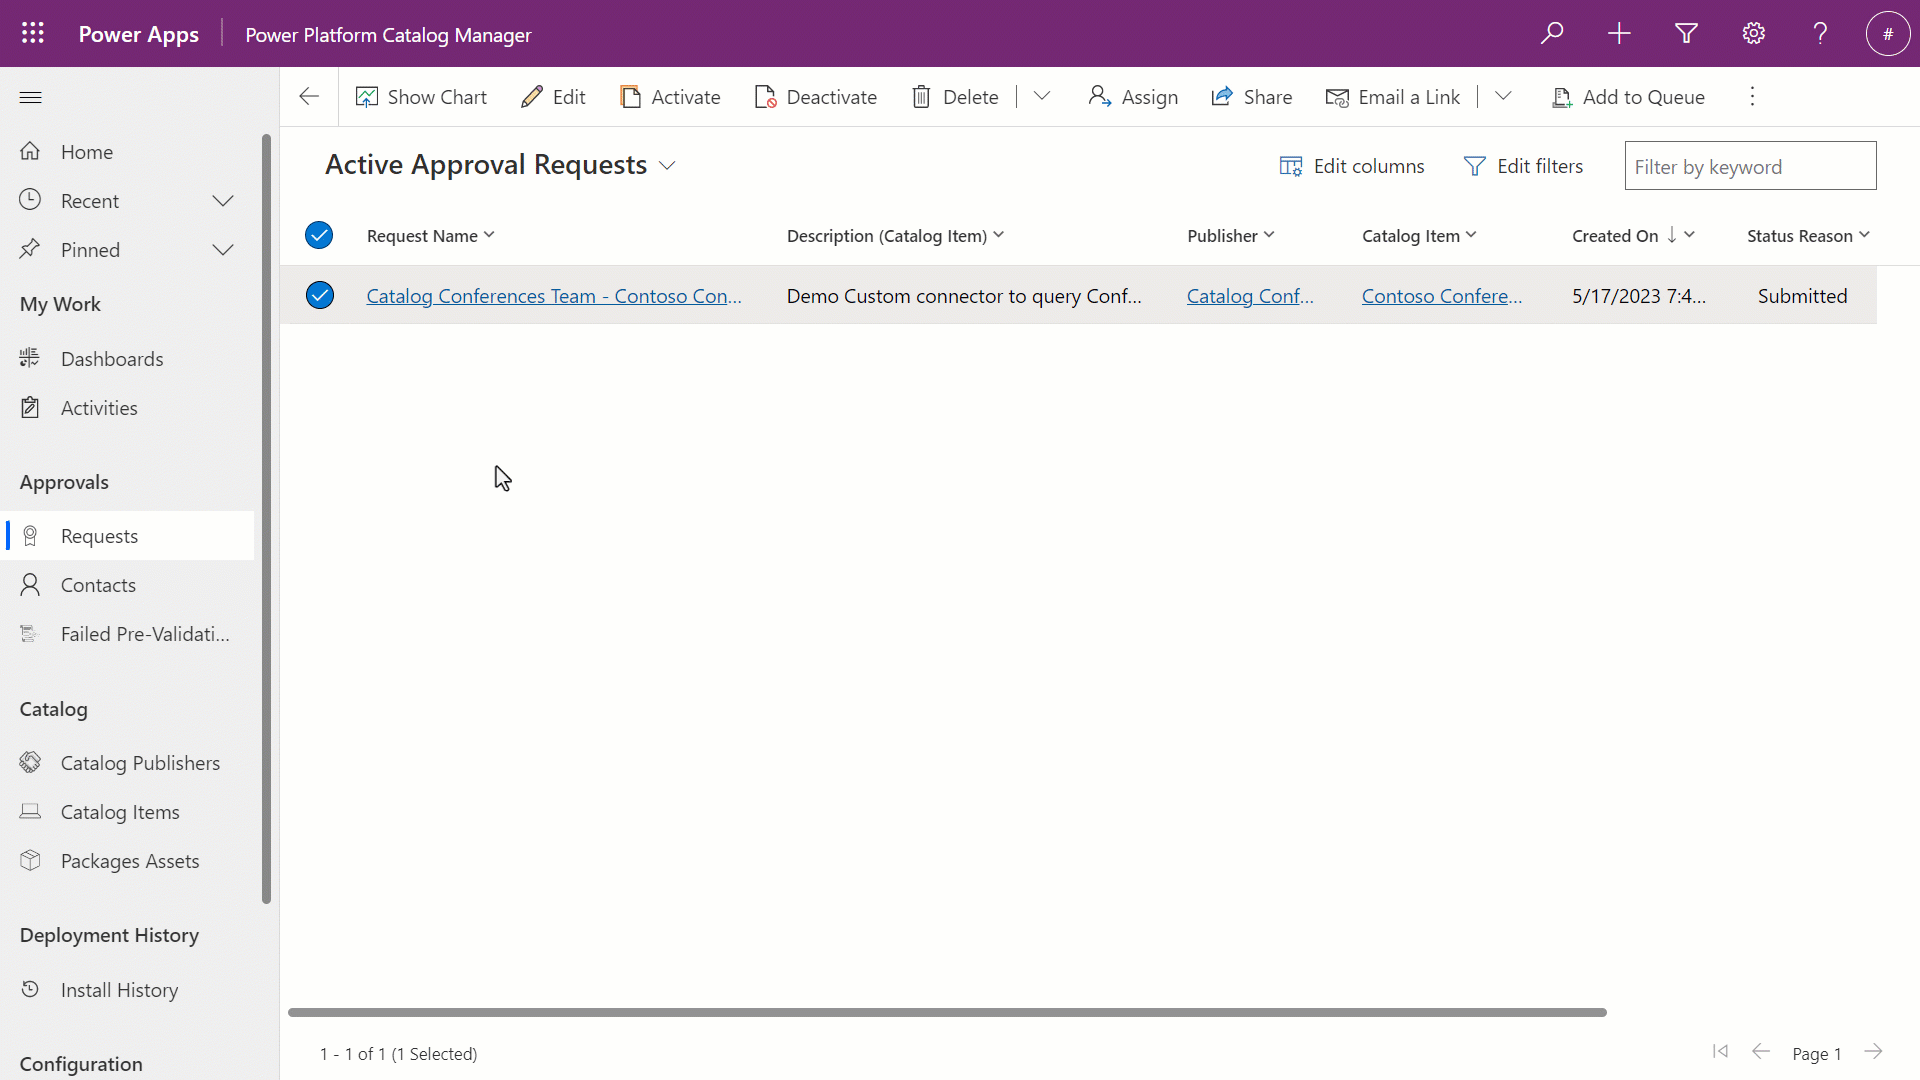Open the more commands ellipsis menu
Image resolution: width=1920 pixels, height=1080 pixels.
point(1751,96)
